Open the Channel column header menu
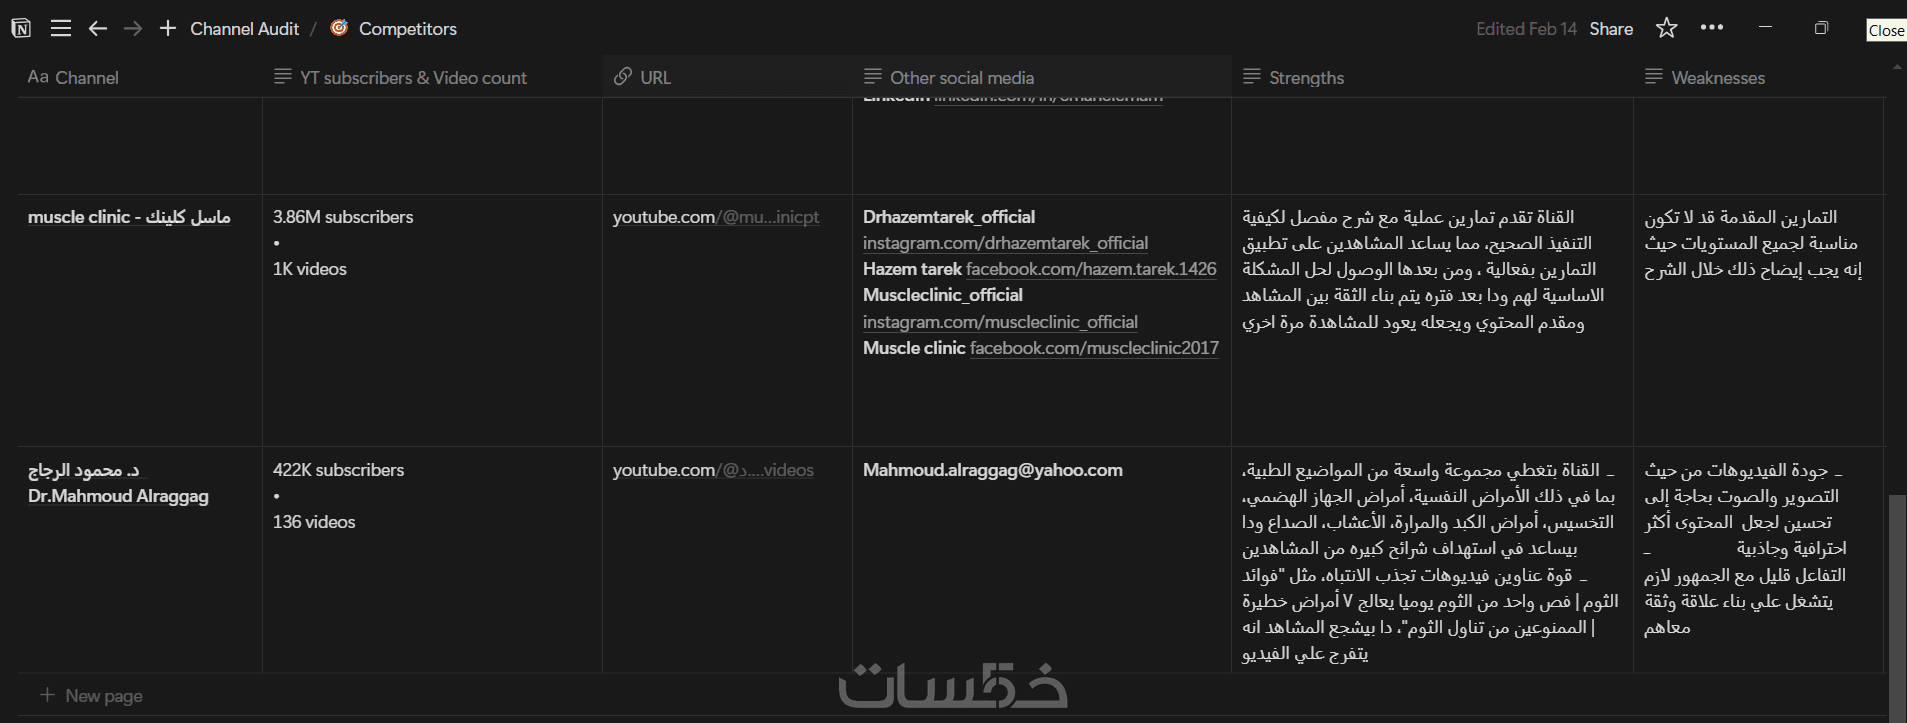This screenshot has width=1907, height=723. tap(140, 77)
